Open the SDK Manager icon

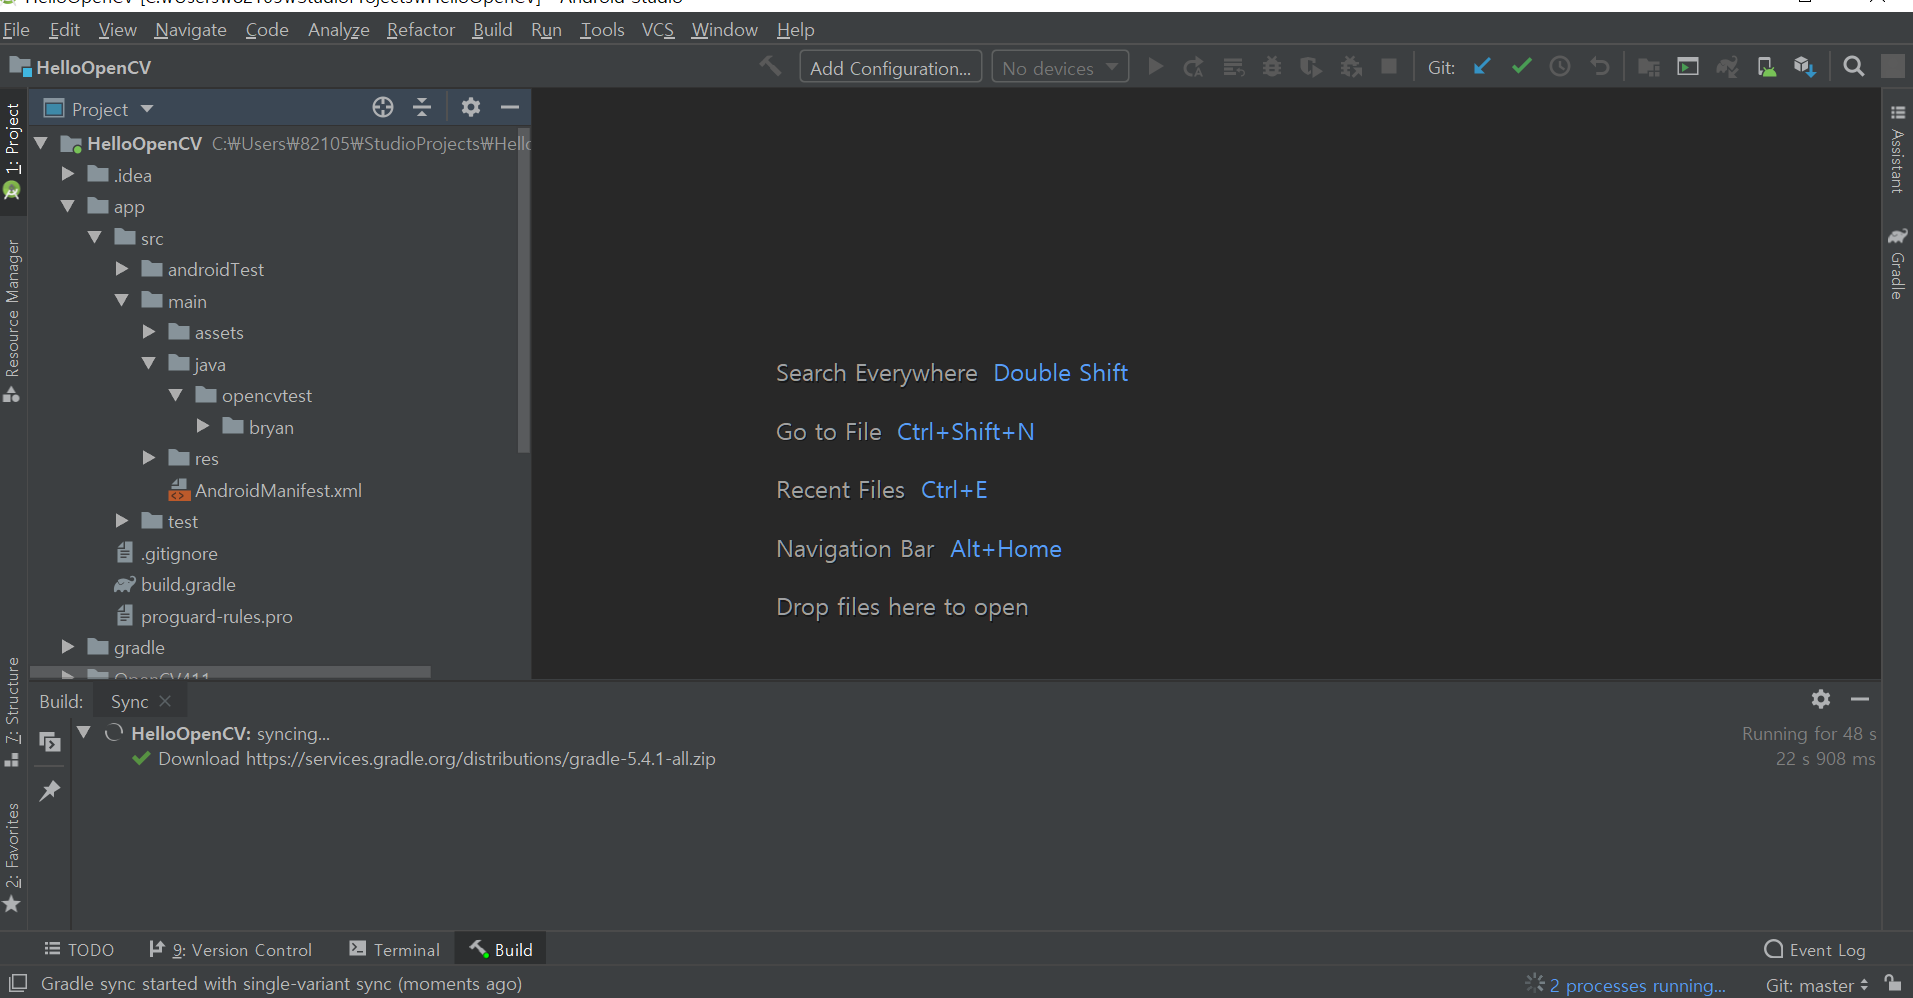(1805, 67)
